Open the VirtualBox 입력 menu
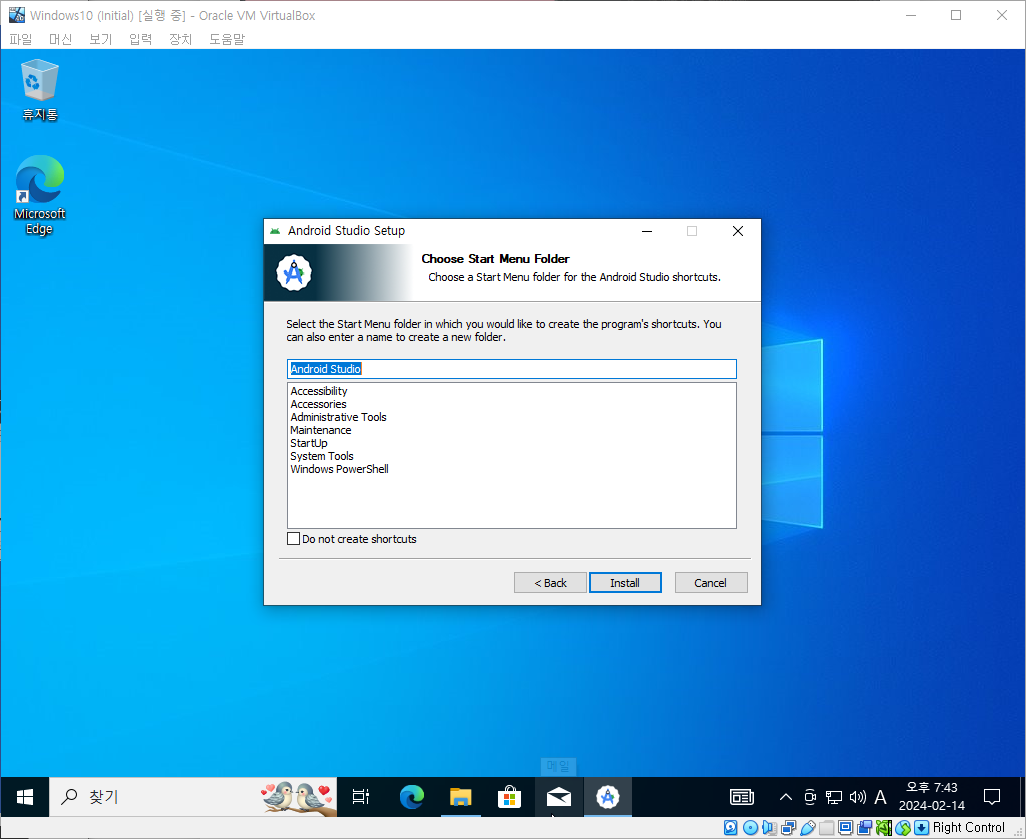The image size is (1026, 839). point(141,39)
